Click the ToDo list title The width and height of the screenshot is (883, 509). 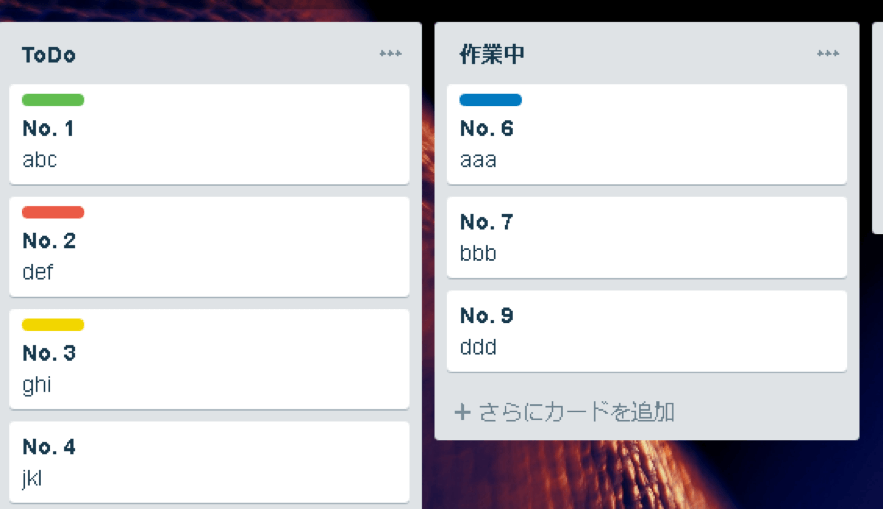coord(49,55)
